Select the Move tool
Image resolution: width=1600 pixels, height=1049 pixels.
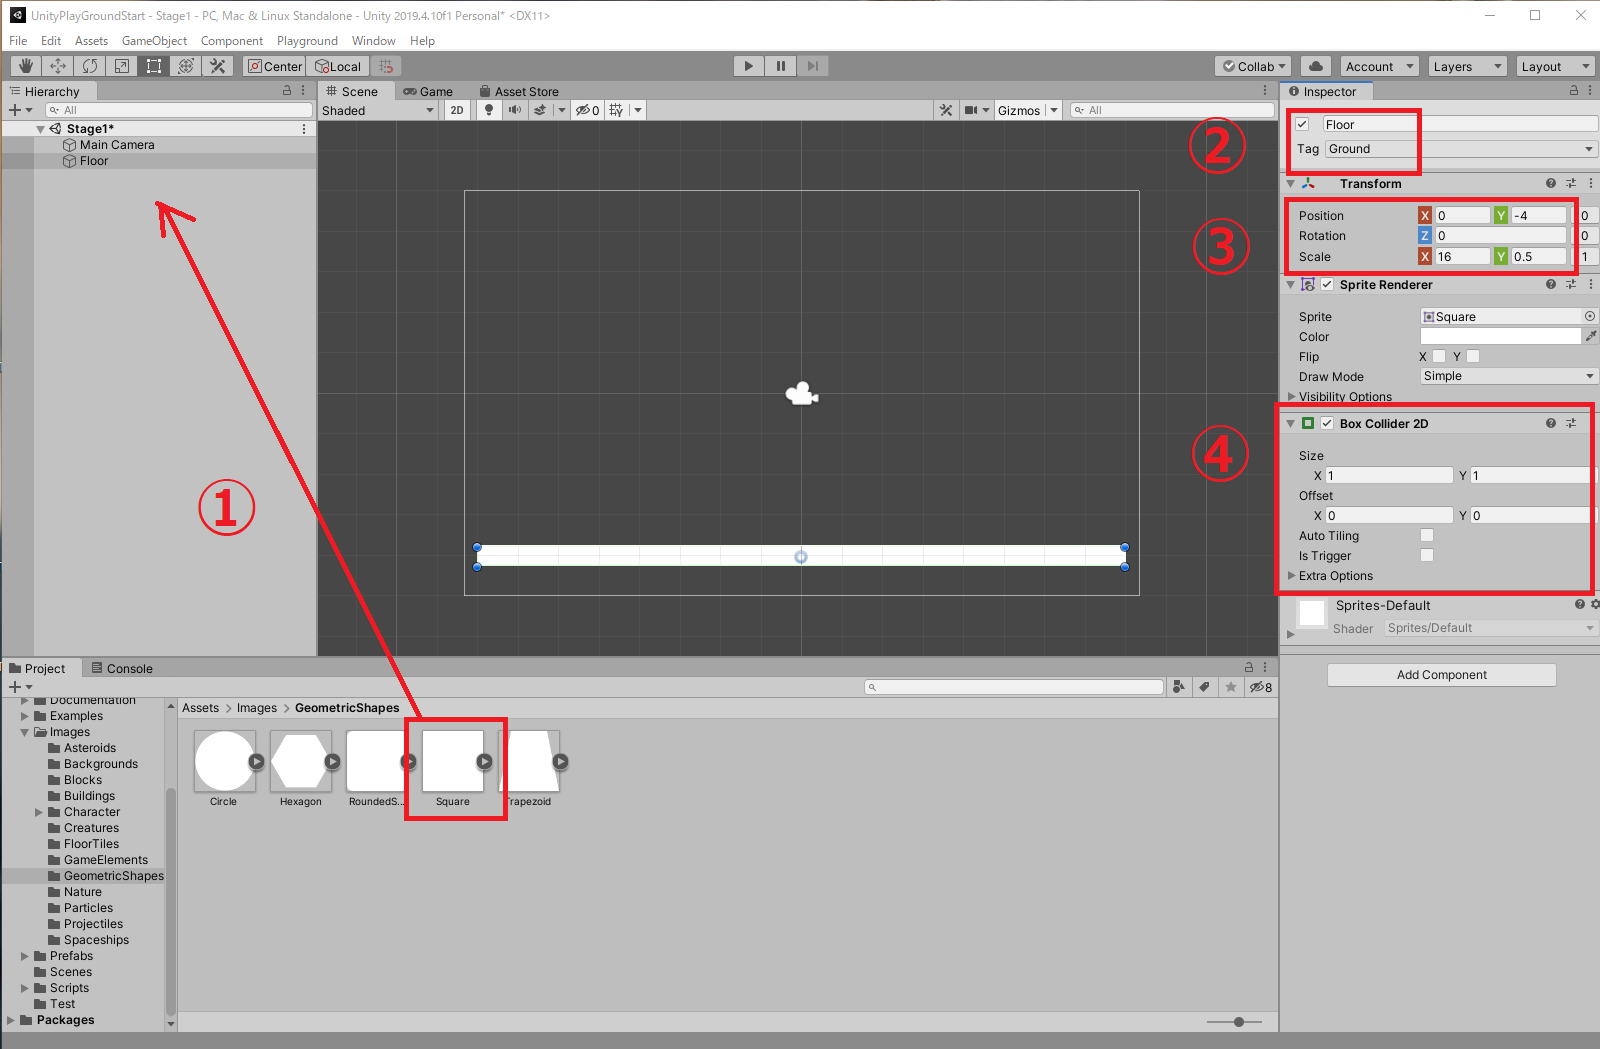click(58, 66)
